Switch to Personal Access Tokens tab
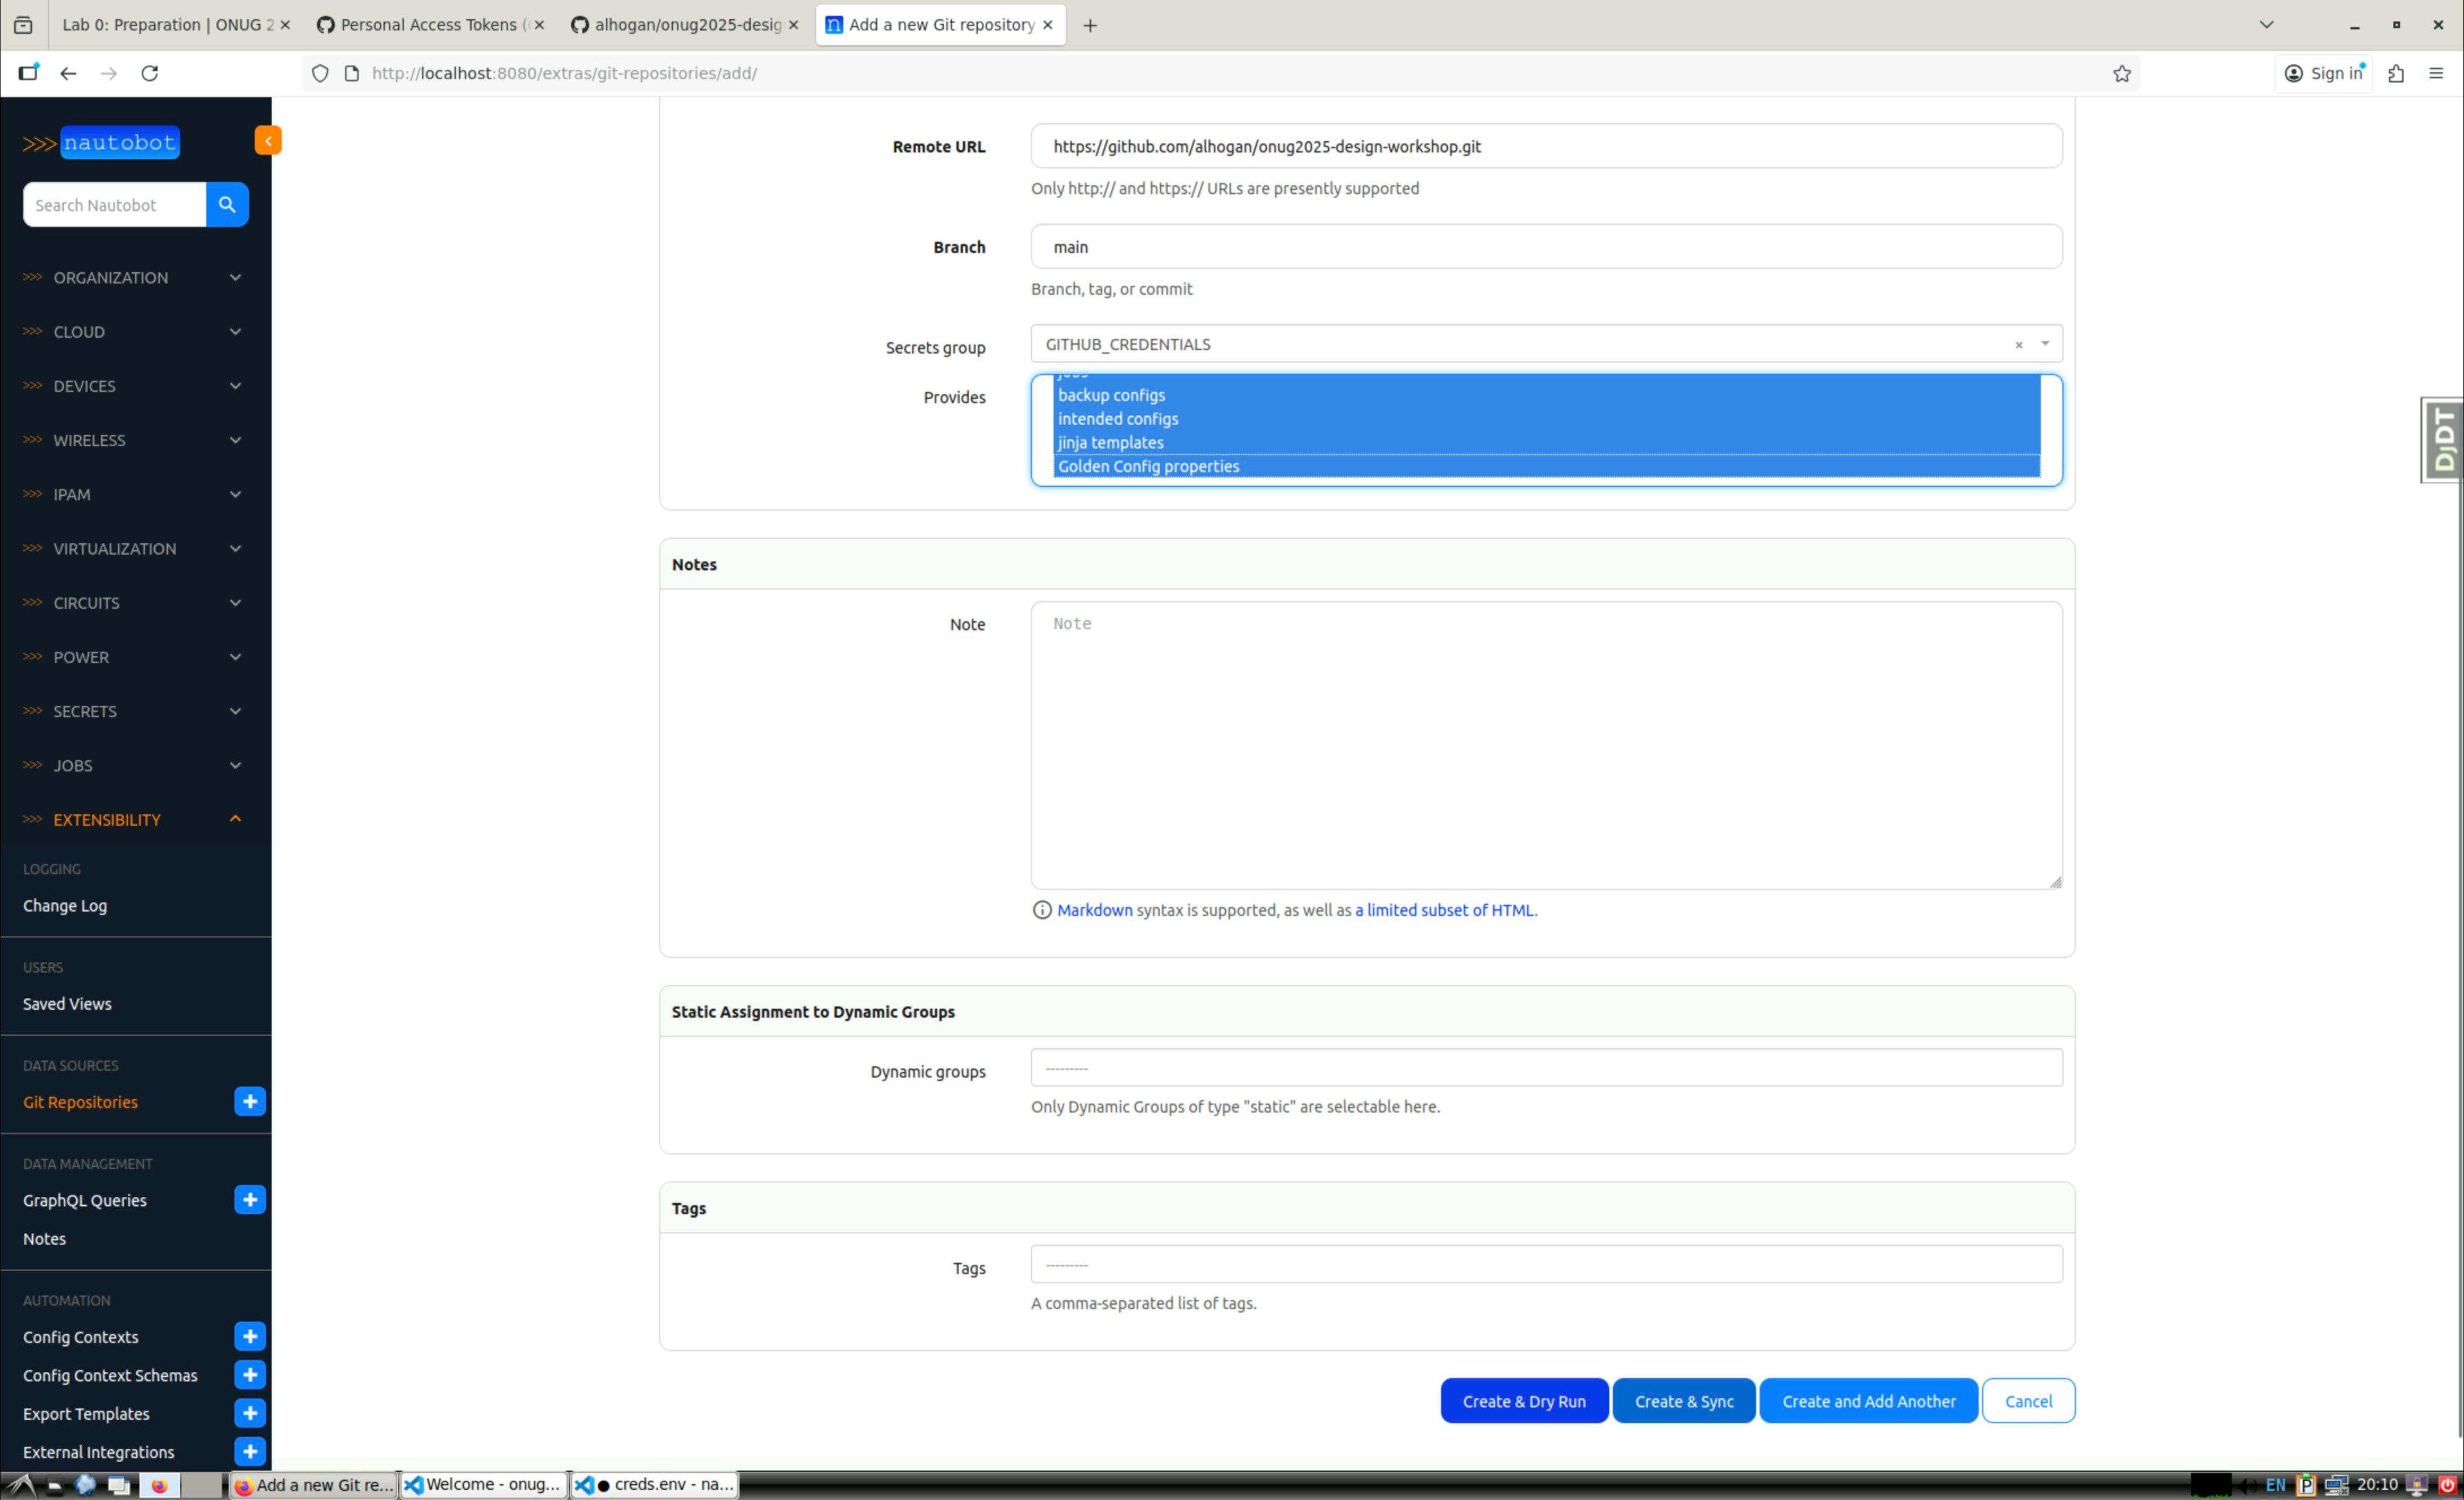 pyautogui.click(x=428, y=25)
